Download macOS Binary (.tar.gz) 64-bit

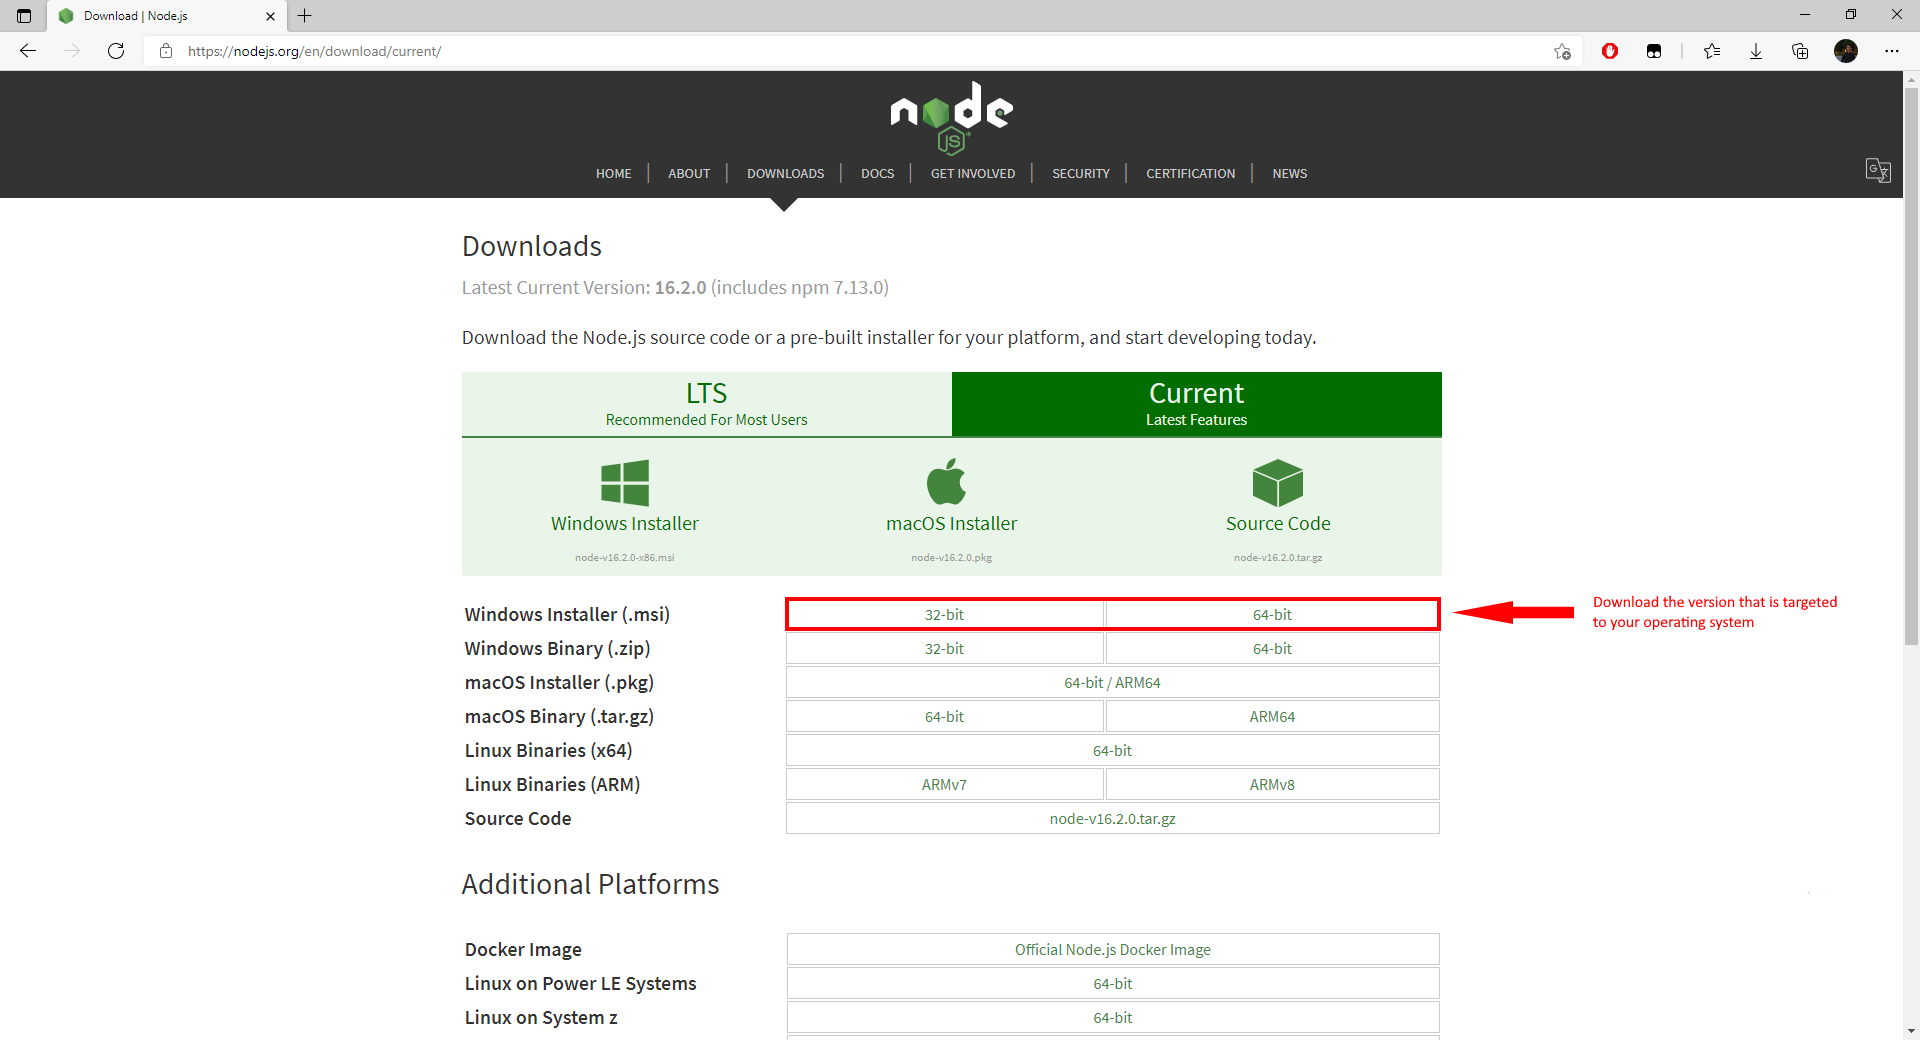945,717
